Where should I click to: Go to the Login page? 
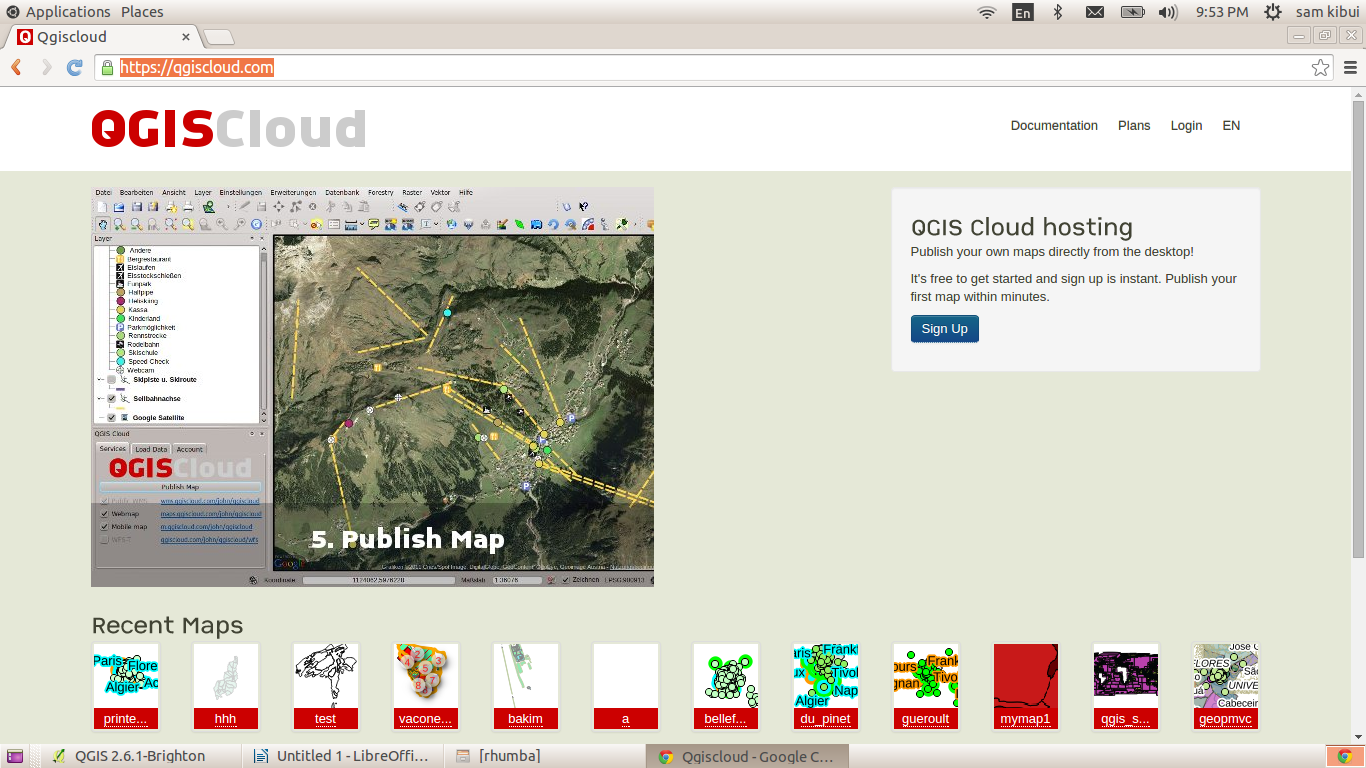pos(1186,126)
